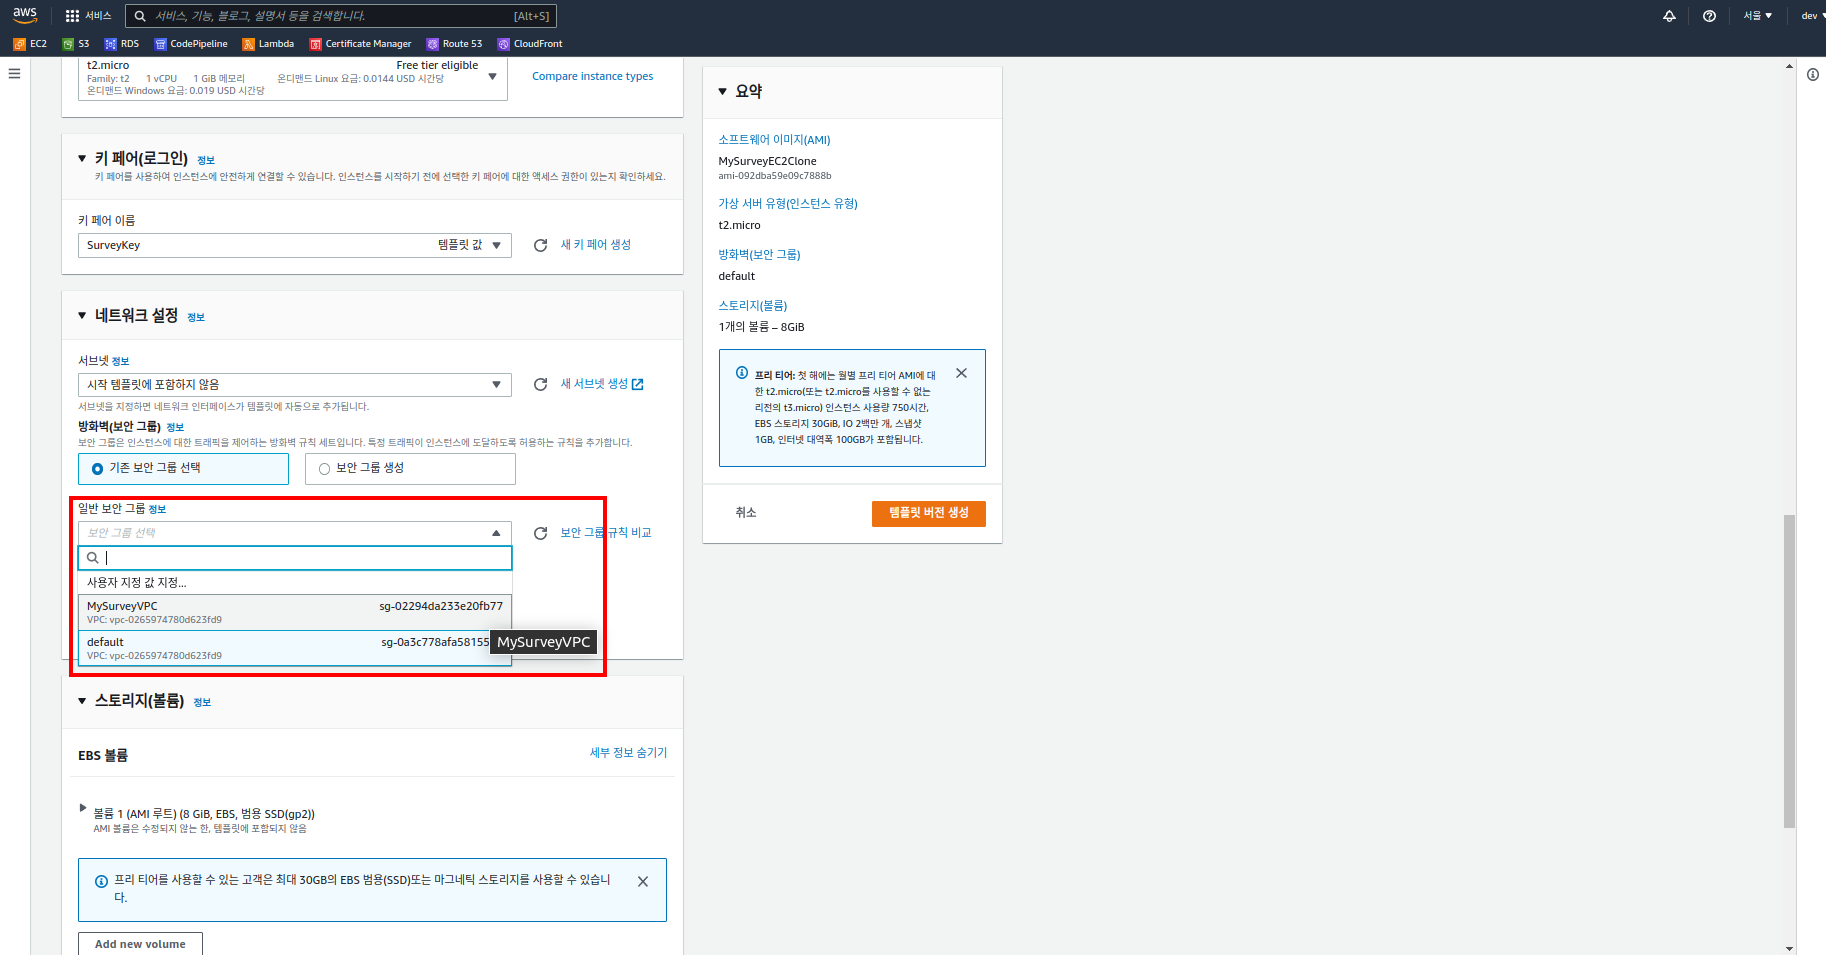
Task: Select the 기존 보안 그룹 선택 radio option
Action: point(183,469)
